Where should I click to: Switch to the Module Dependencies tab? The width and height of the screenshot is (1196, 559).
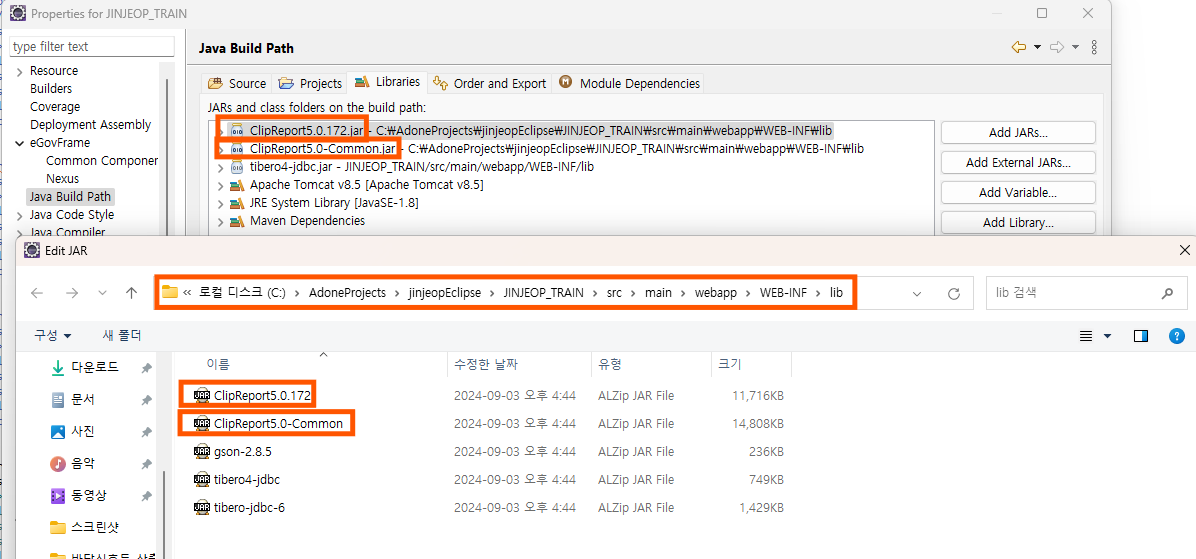pyautogui.click(x=630, y=83)
